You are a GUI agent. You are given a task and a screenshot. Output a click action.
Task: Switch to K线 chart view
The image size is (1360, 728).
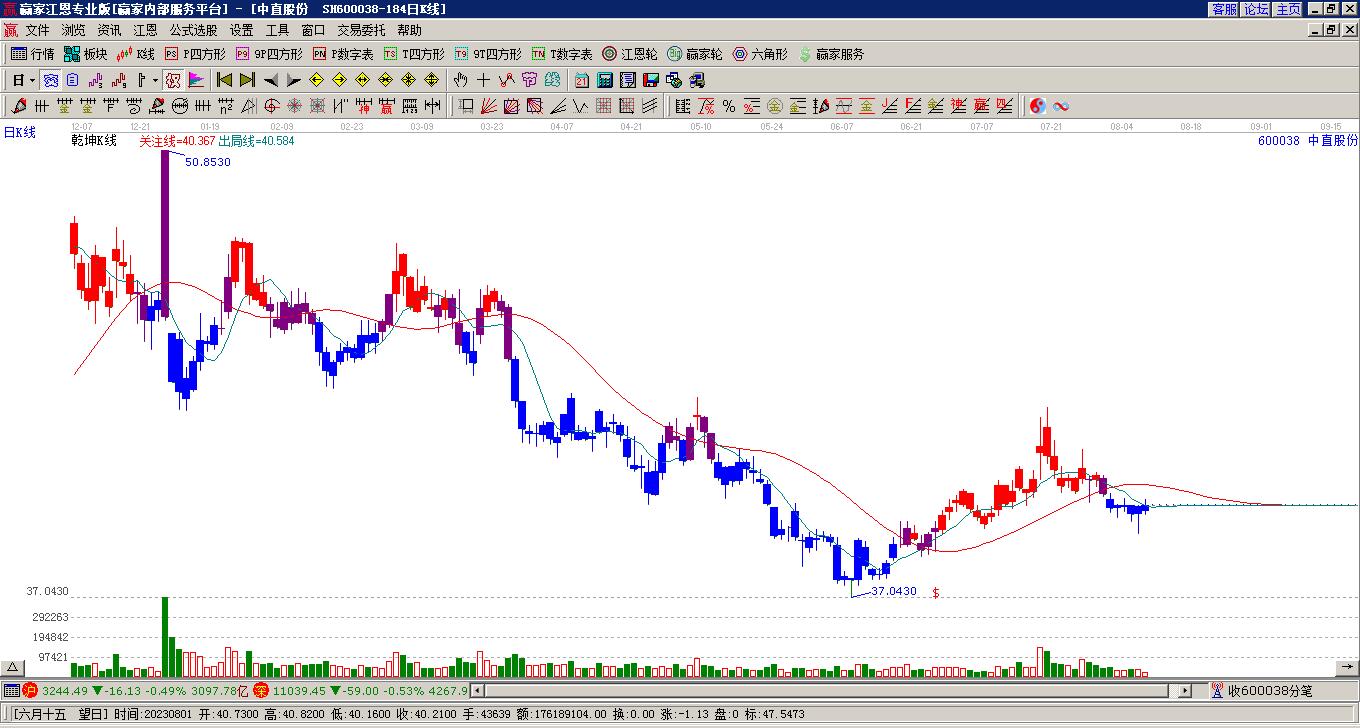tap(136, 54)
